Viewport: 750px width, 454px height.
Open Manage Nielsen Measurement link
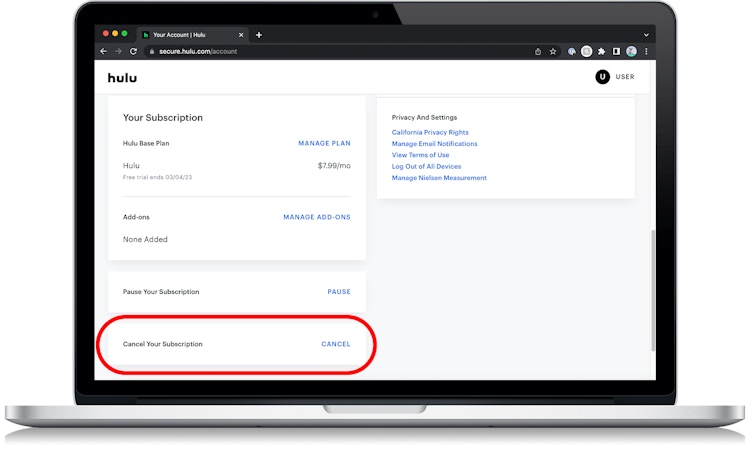(x=439, y=178)
